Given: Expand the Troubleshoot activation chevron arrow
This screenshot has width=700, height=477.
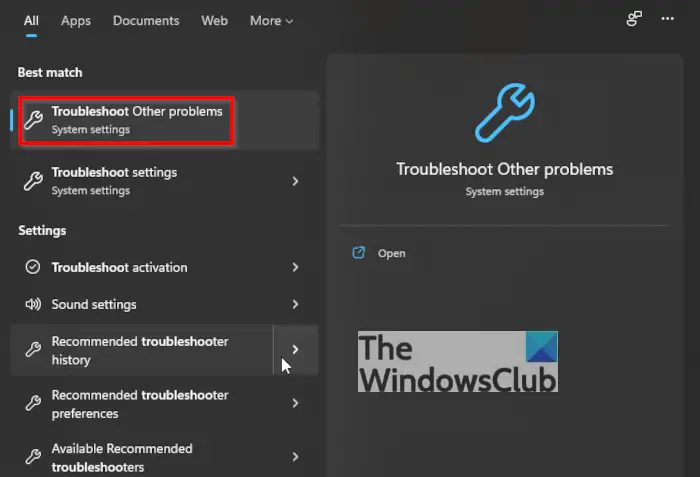Looking at the screenshot, I should (295, 267).
